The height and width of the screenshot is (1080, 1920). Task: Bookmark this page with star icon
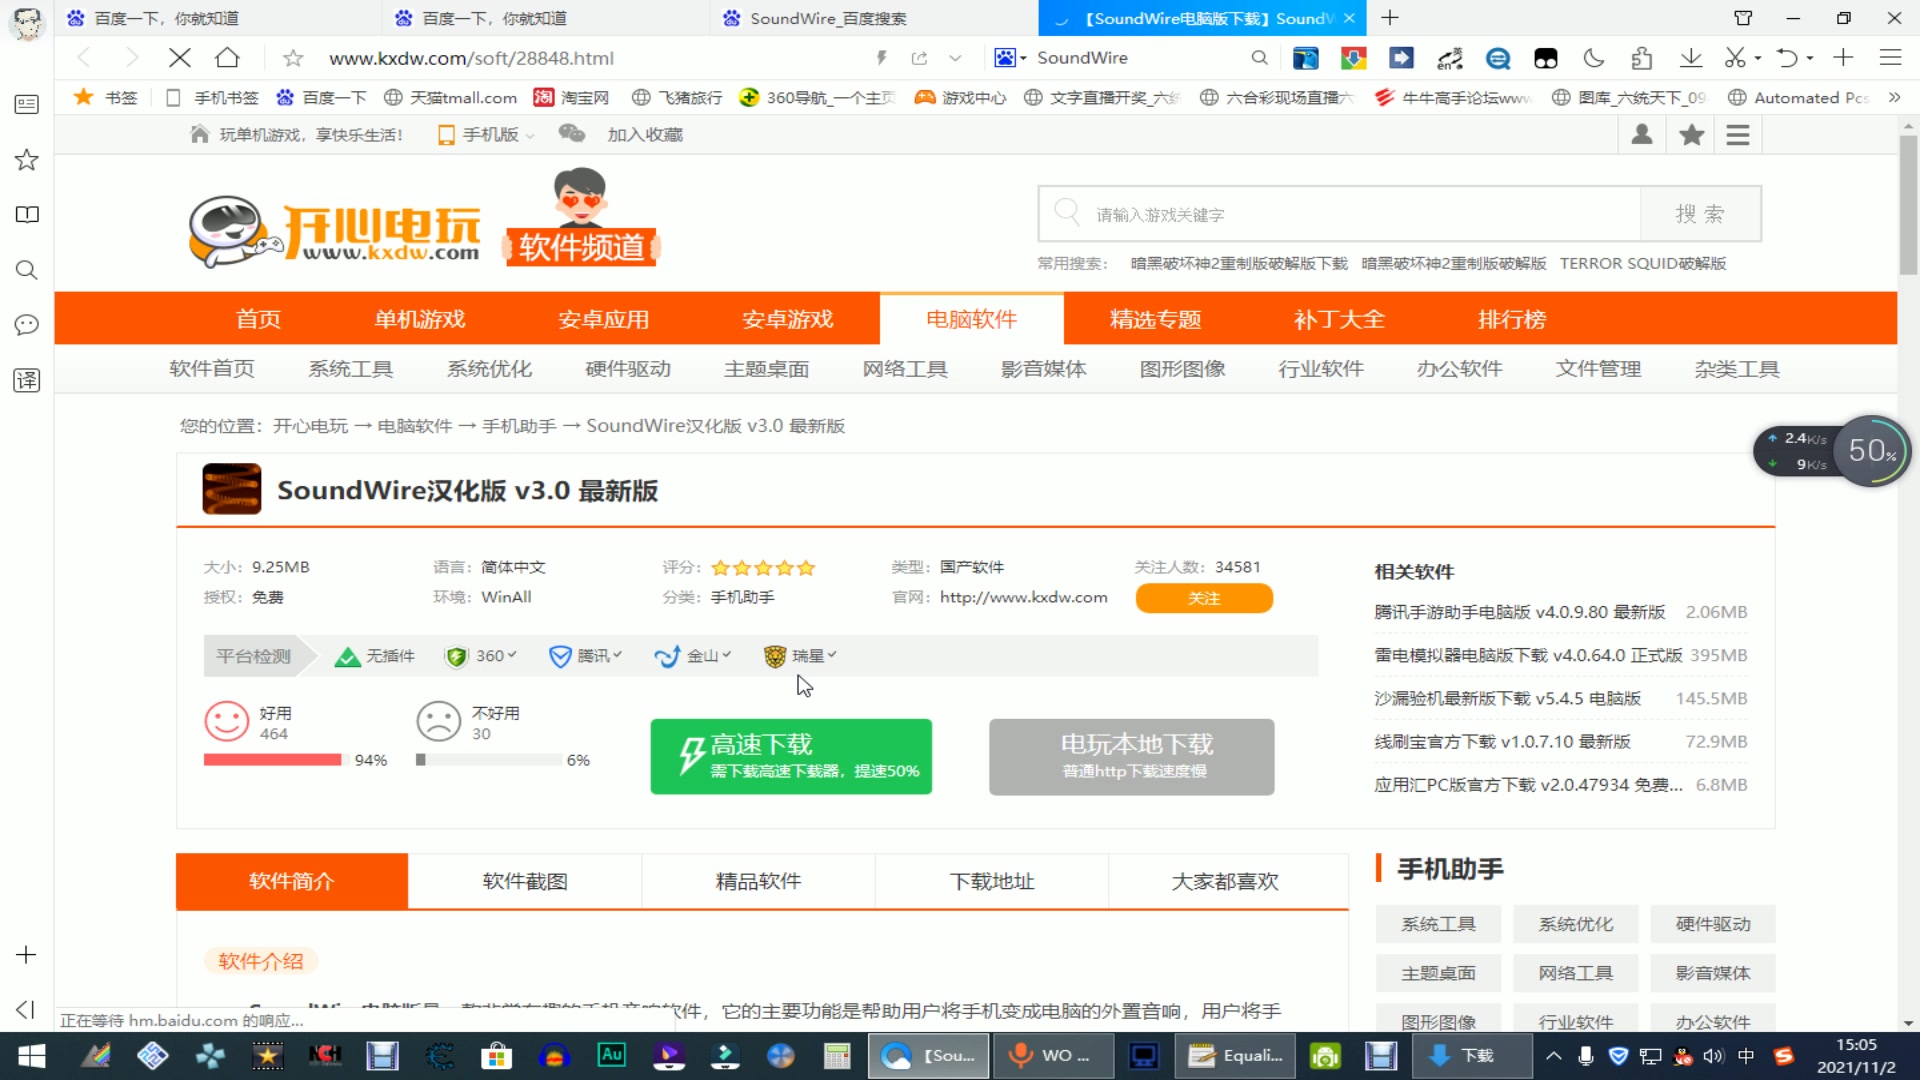pos(293,58)
